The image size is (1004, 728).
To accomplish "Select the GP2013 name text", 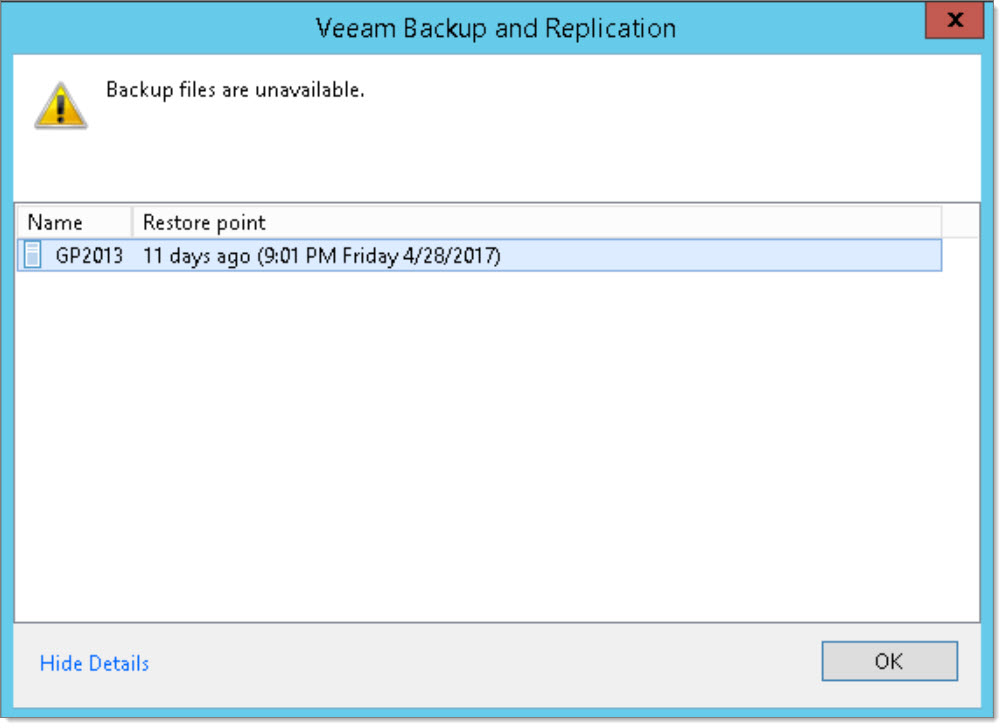I will coord(89,256).
